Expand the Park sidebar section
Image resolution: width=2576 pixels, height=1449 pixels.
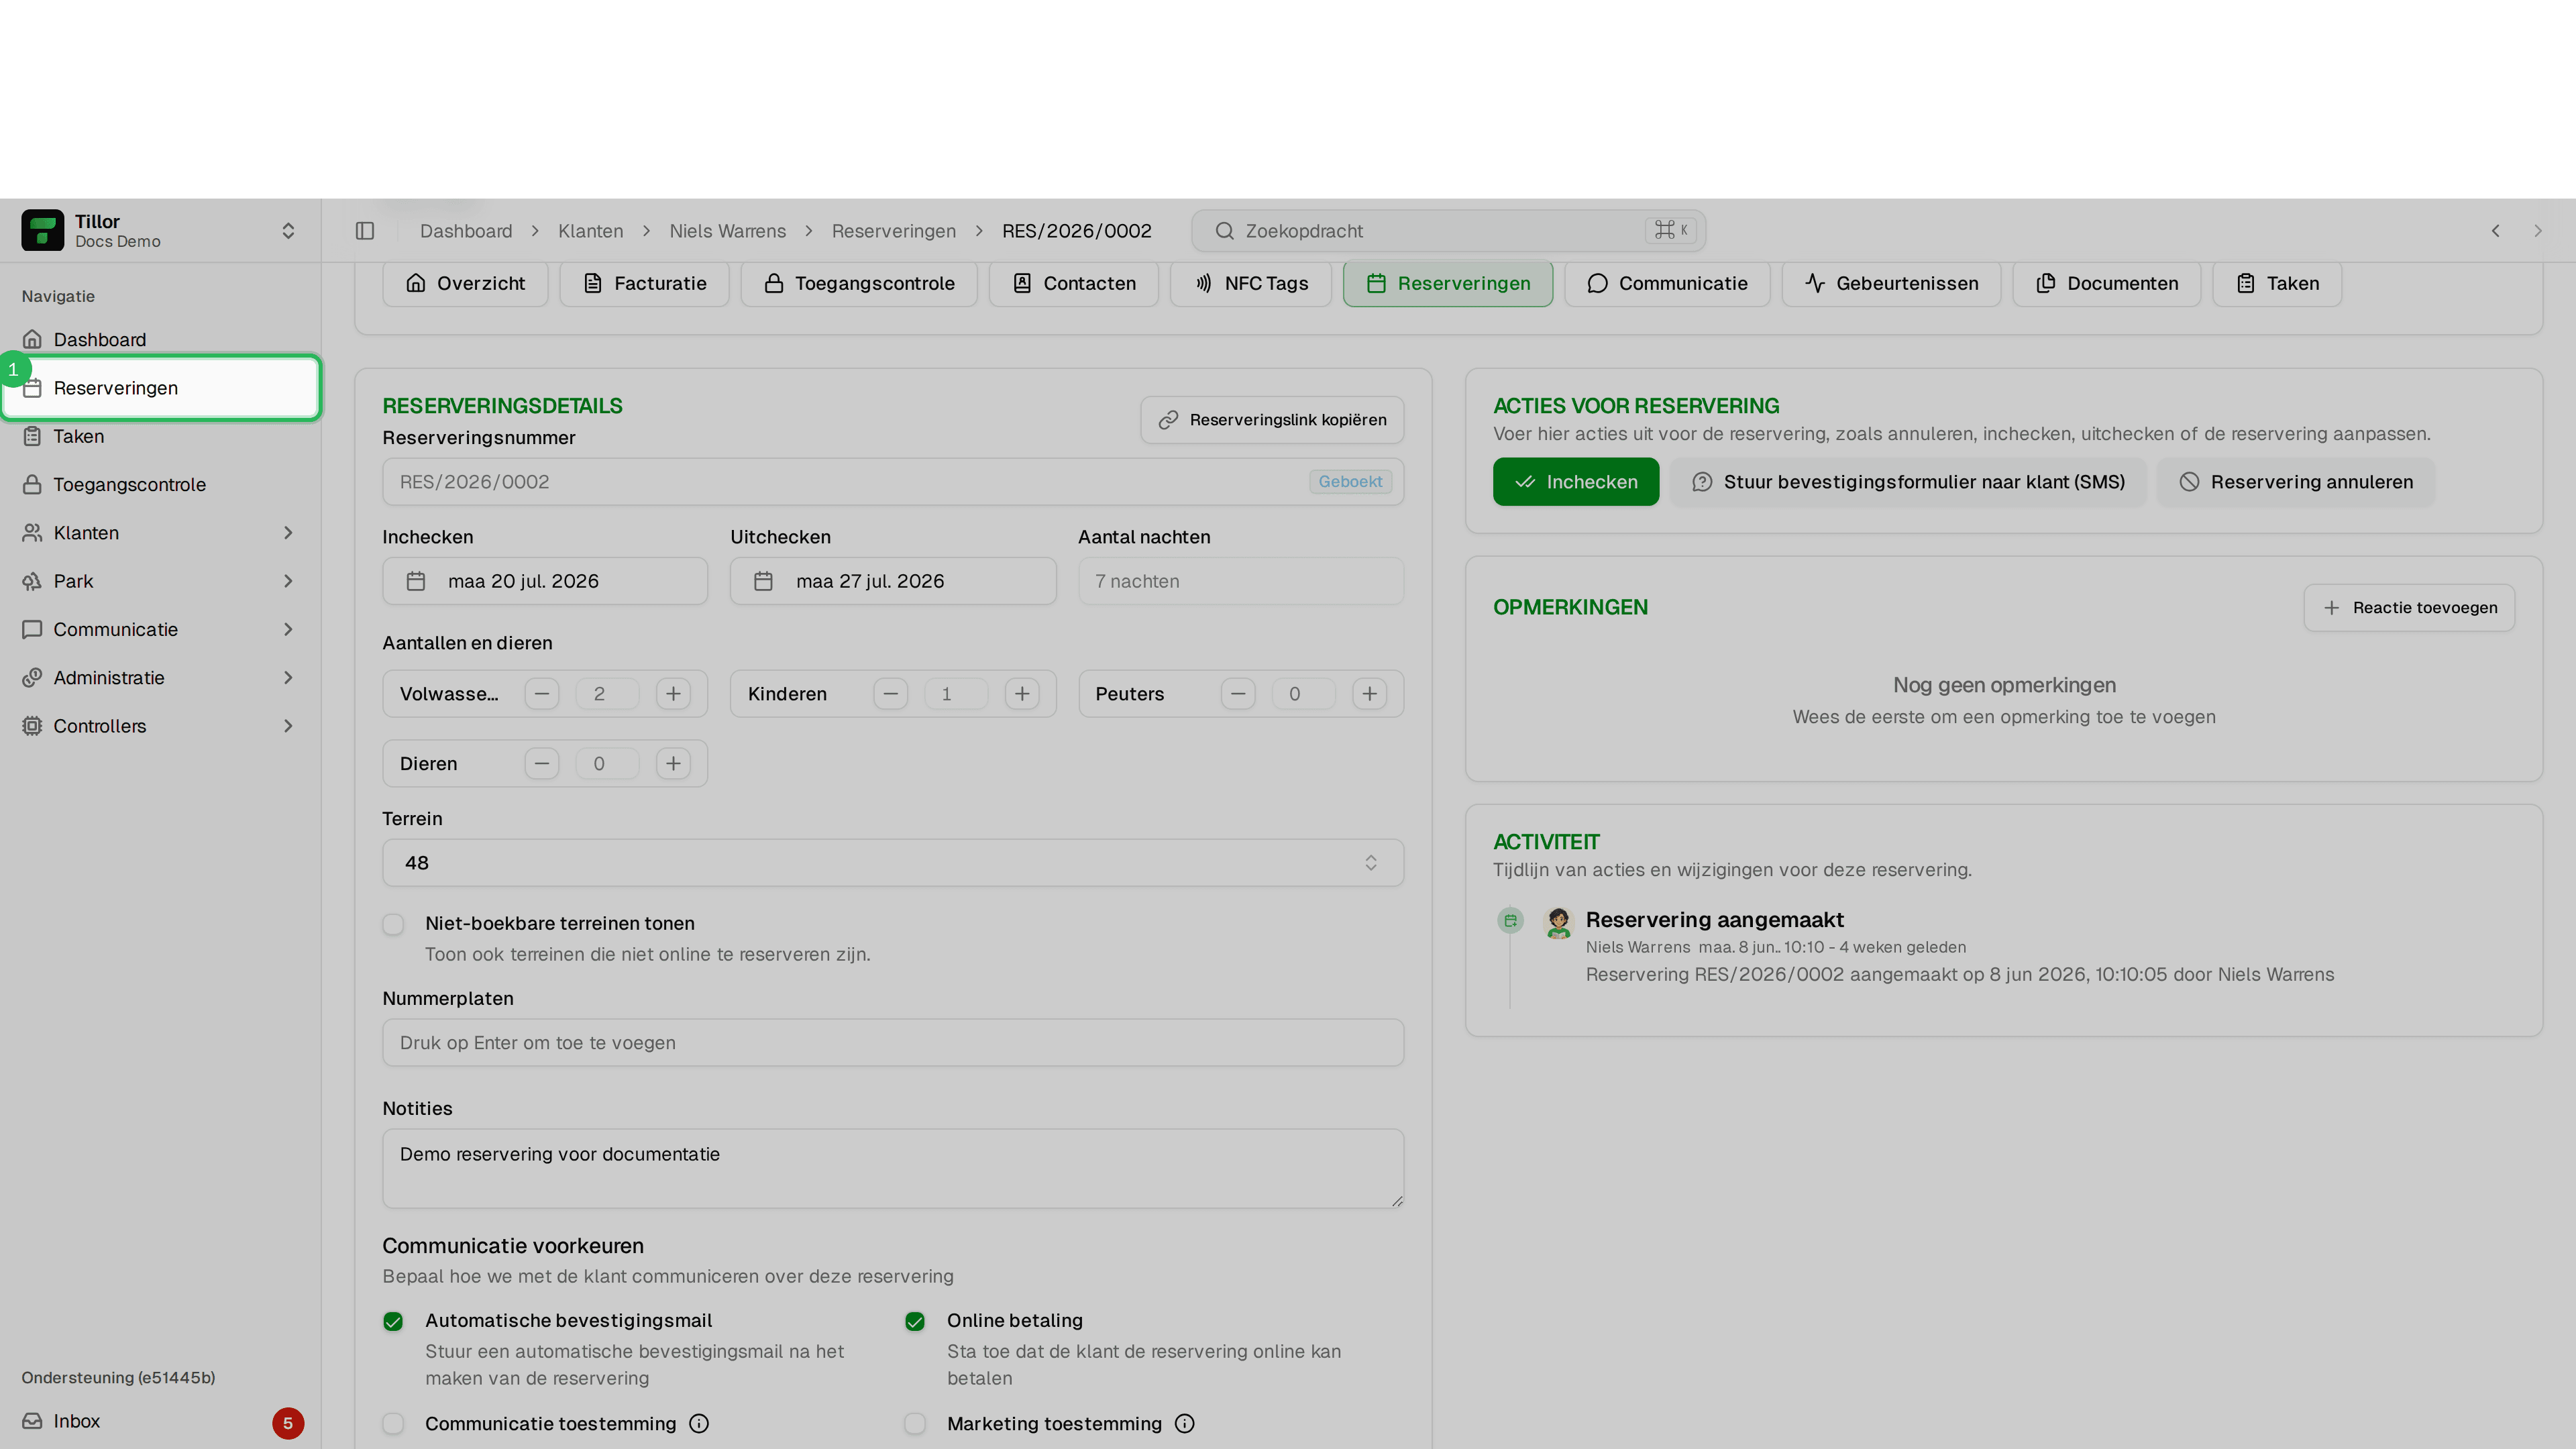[x=160, y=581]
